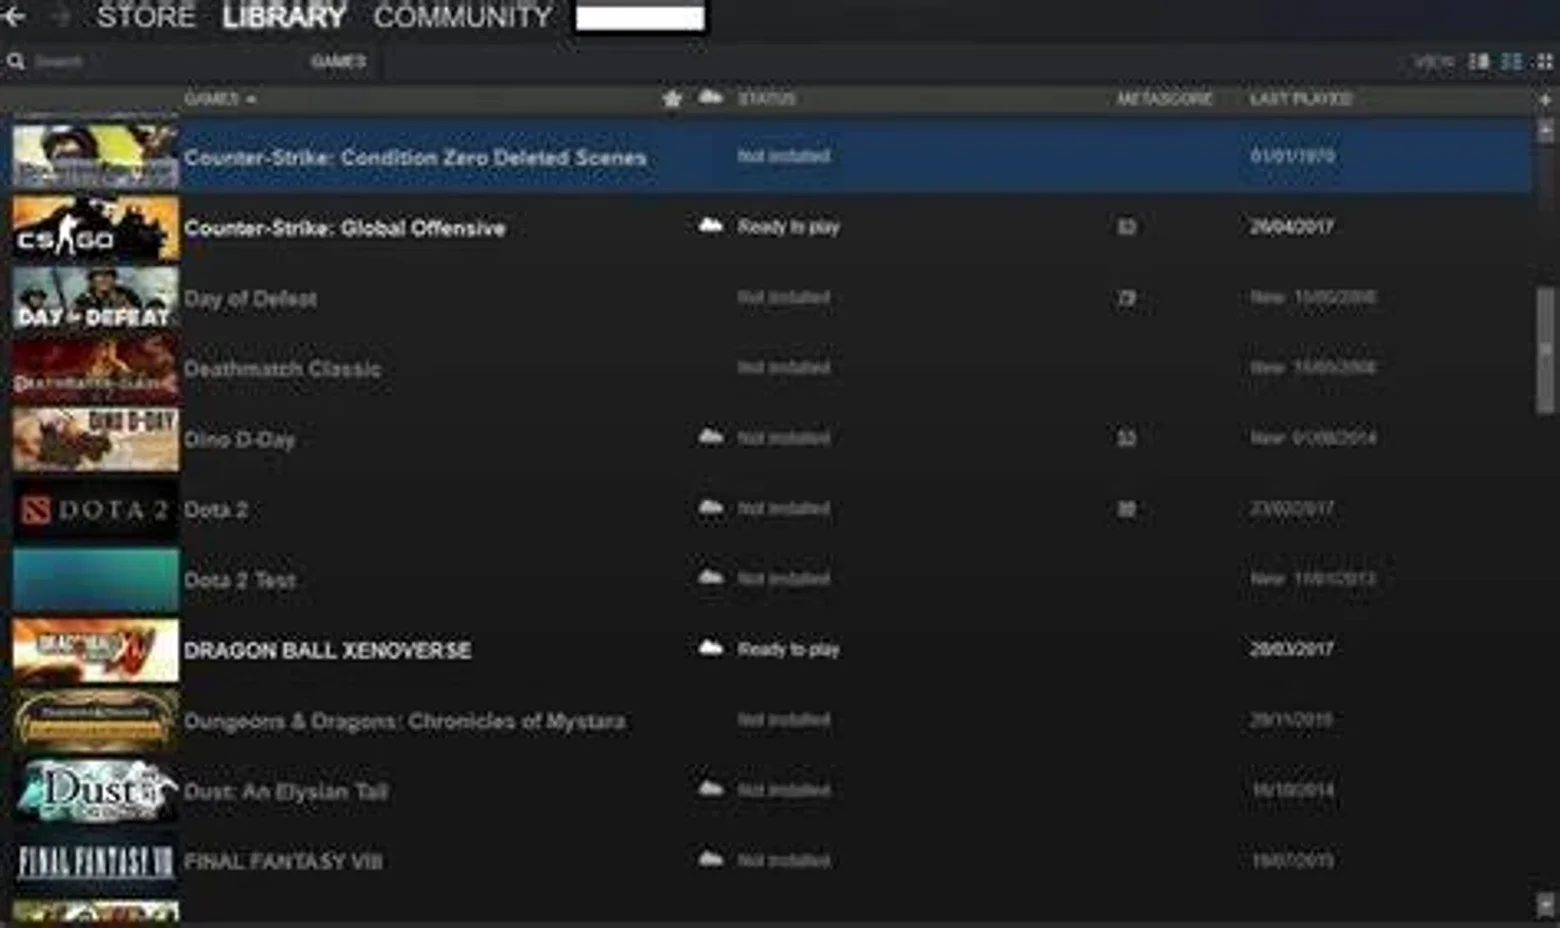Viewport: 1560px width, 928px height.
Task: Select the Dota 2 logo thumbnail
Action: click(96, 510)
